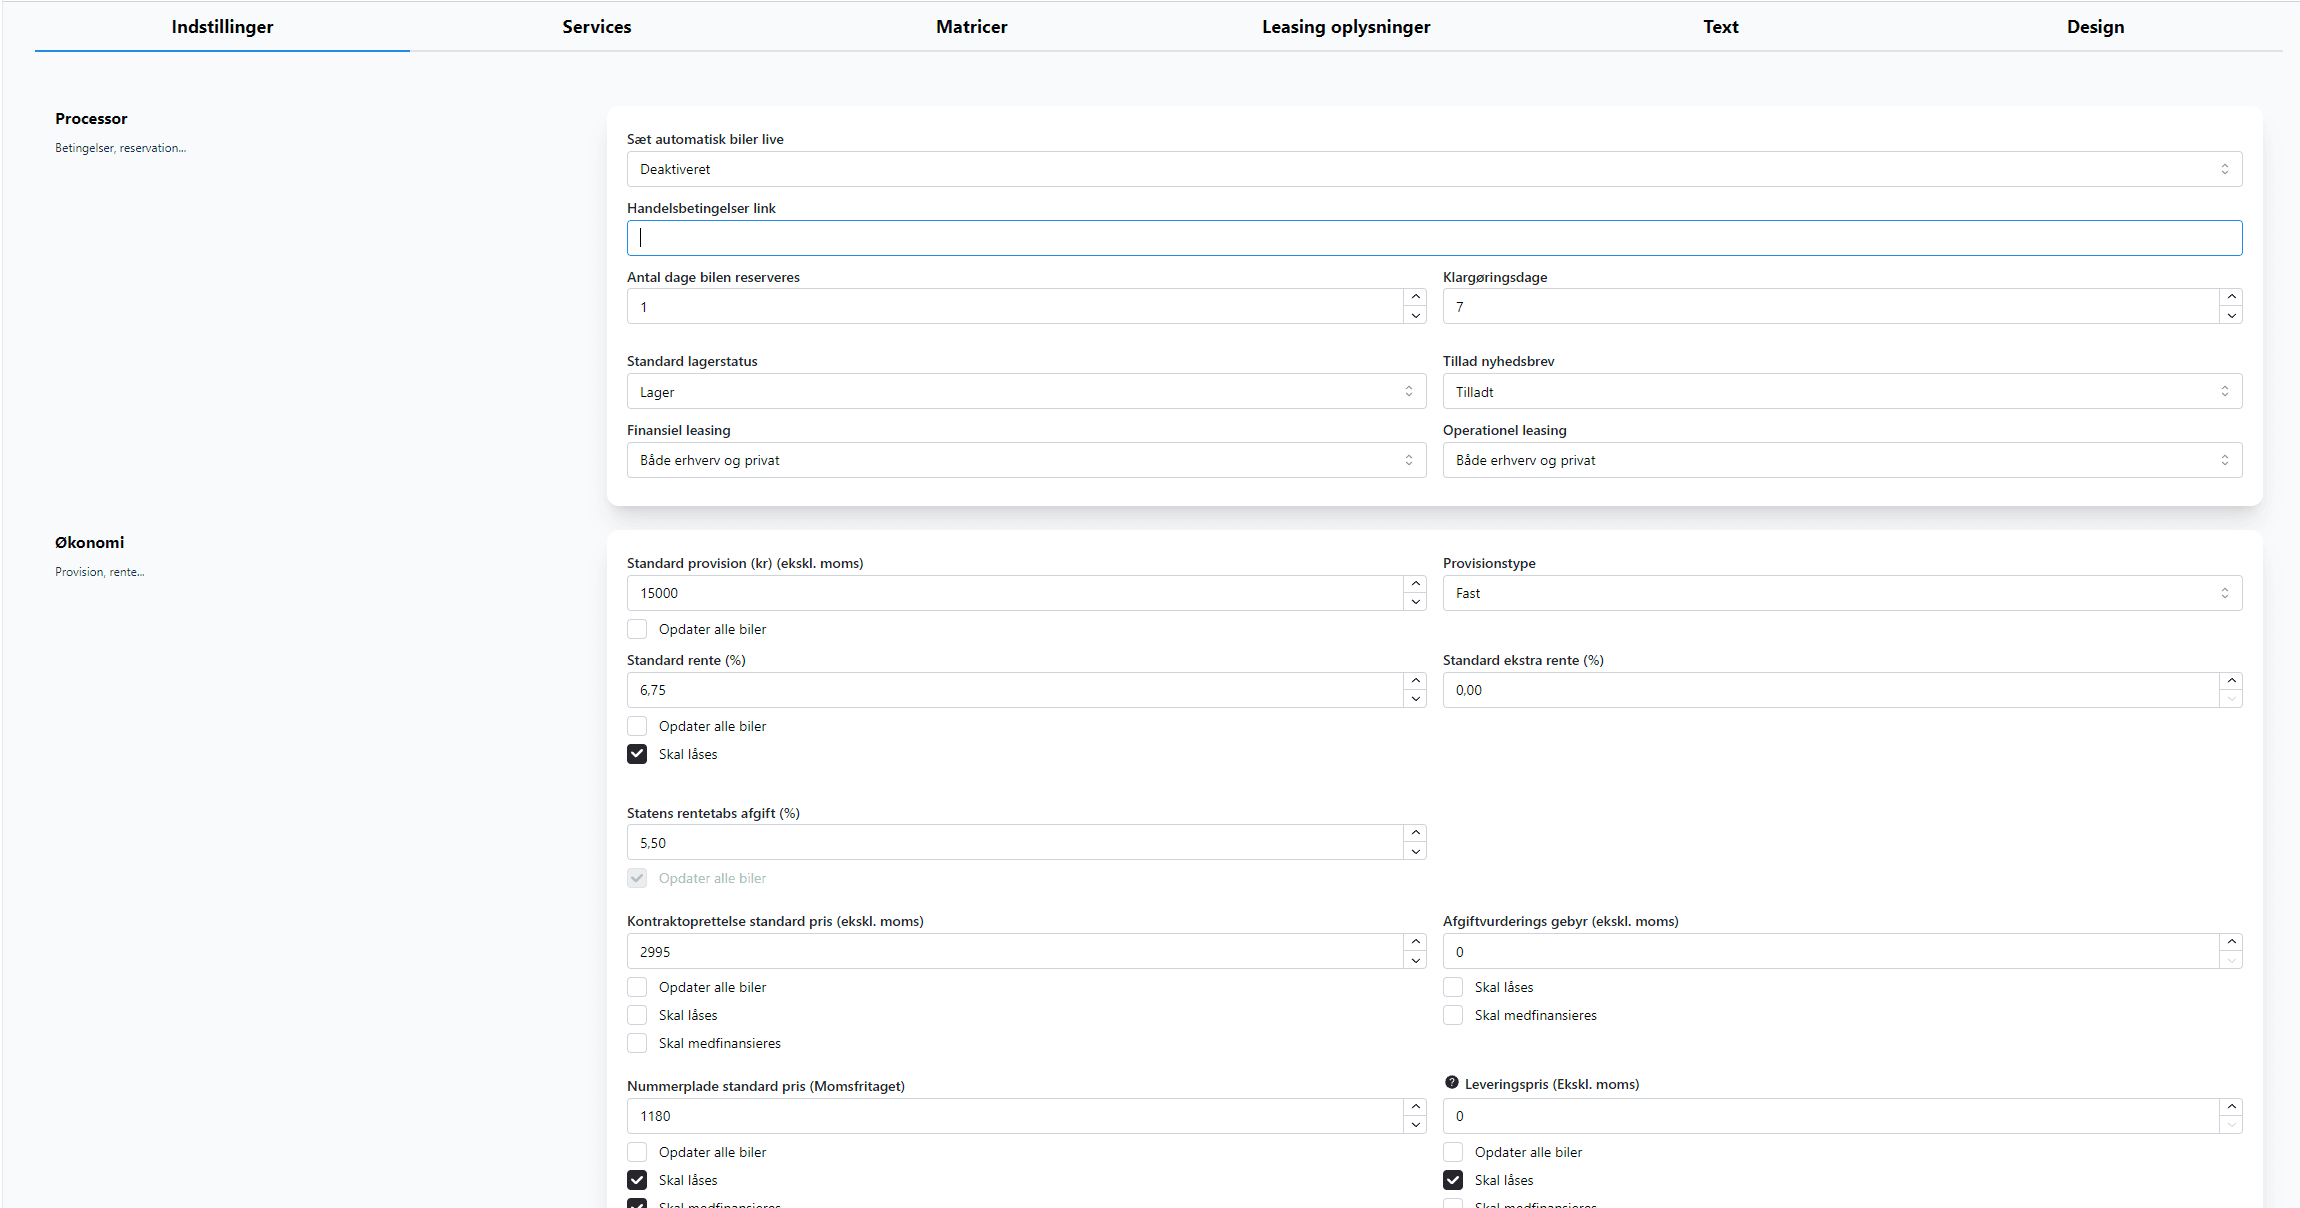Uncheck Skal låses under Standard rente
This screenshot has height=1208, width=2300.
coord(637,754)
